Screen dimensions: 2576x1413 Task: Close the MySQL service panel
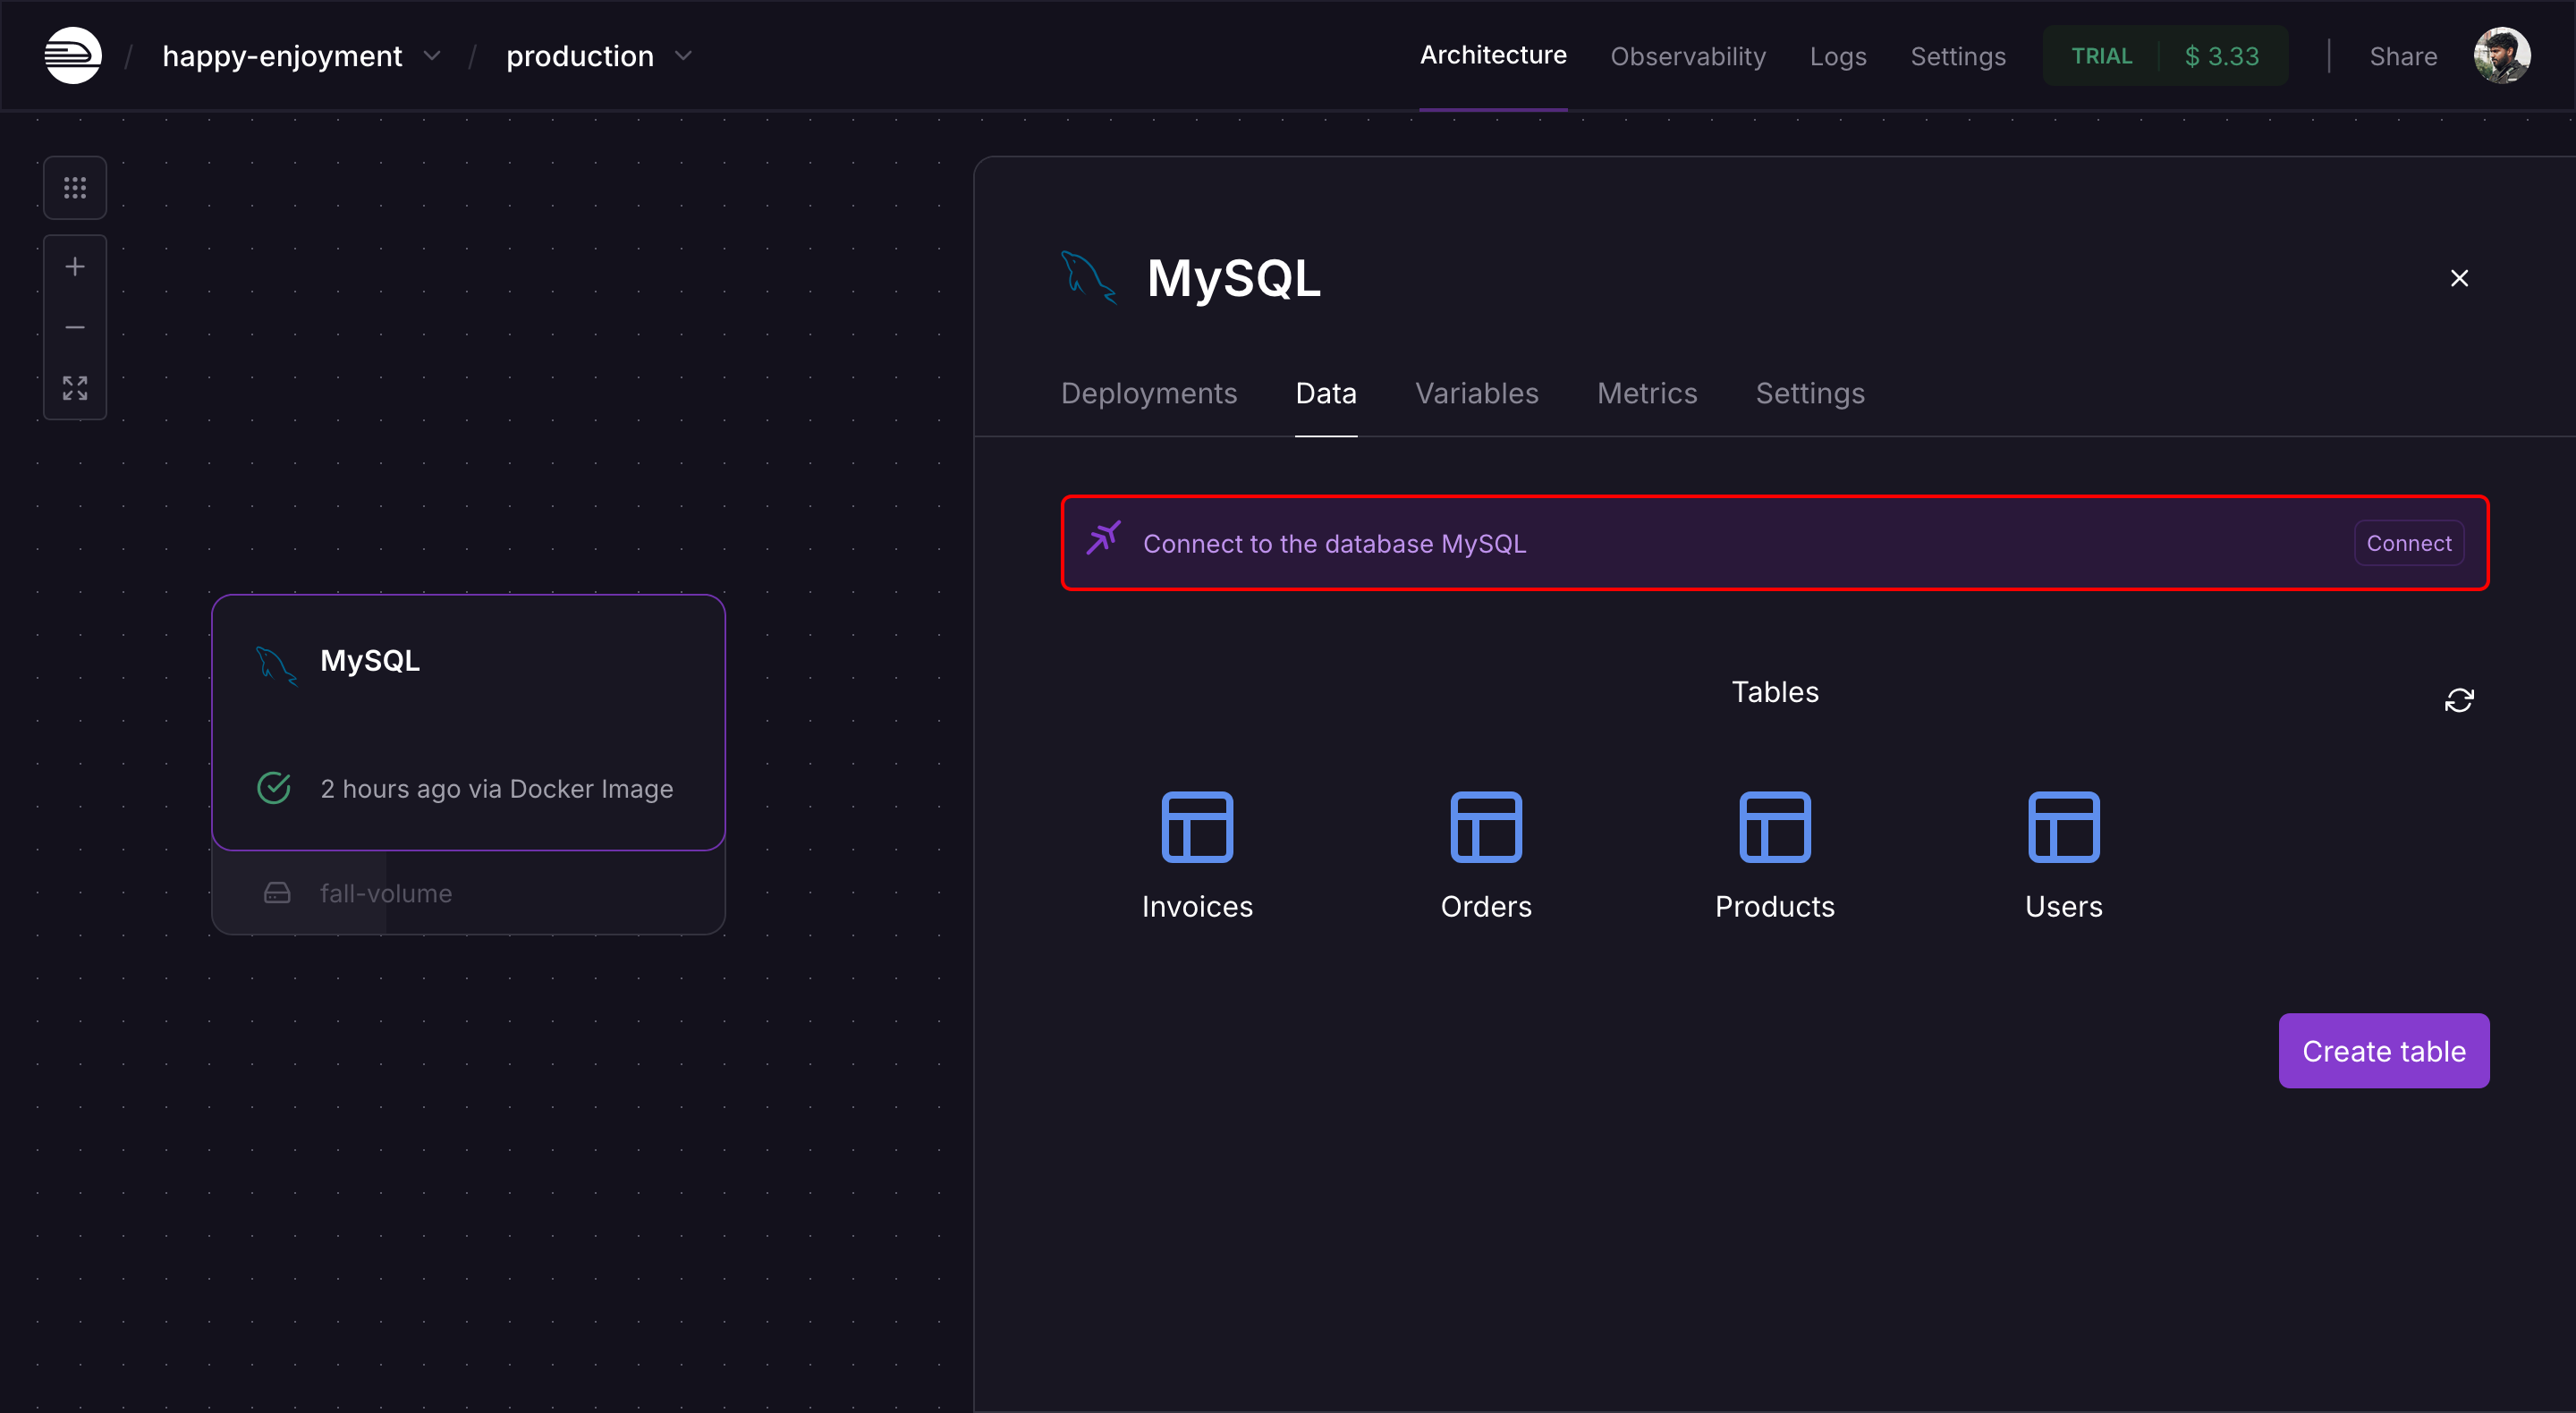2459,278
